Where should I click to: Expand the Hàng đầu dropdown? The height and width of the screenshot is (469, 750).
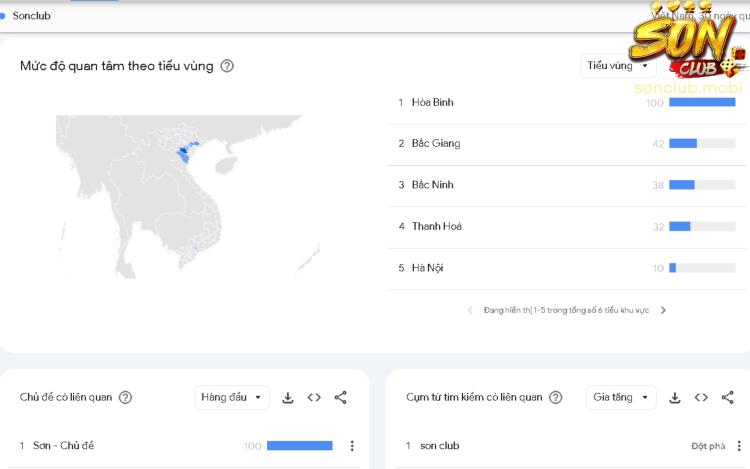click(231, 397)
